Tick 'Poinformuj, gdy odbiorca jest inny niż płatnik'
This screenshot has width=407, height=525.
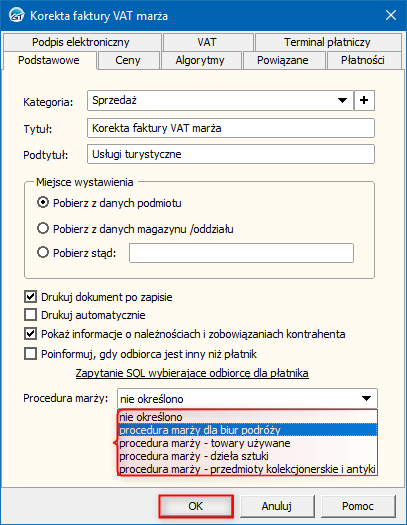tap(30, 354)
